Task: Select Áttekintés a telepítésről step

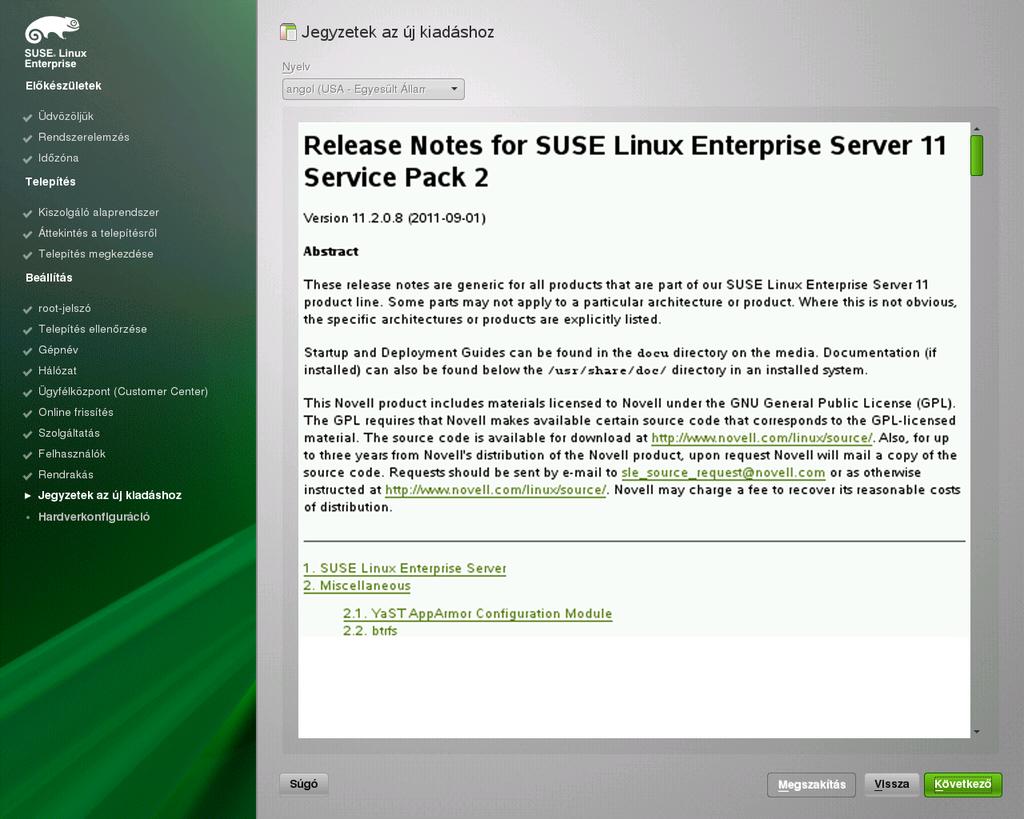Action: tap(97, 233)
